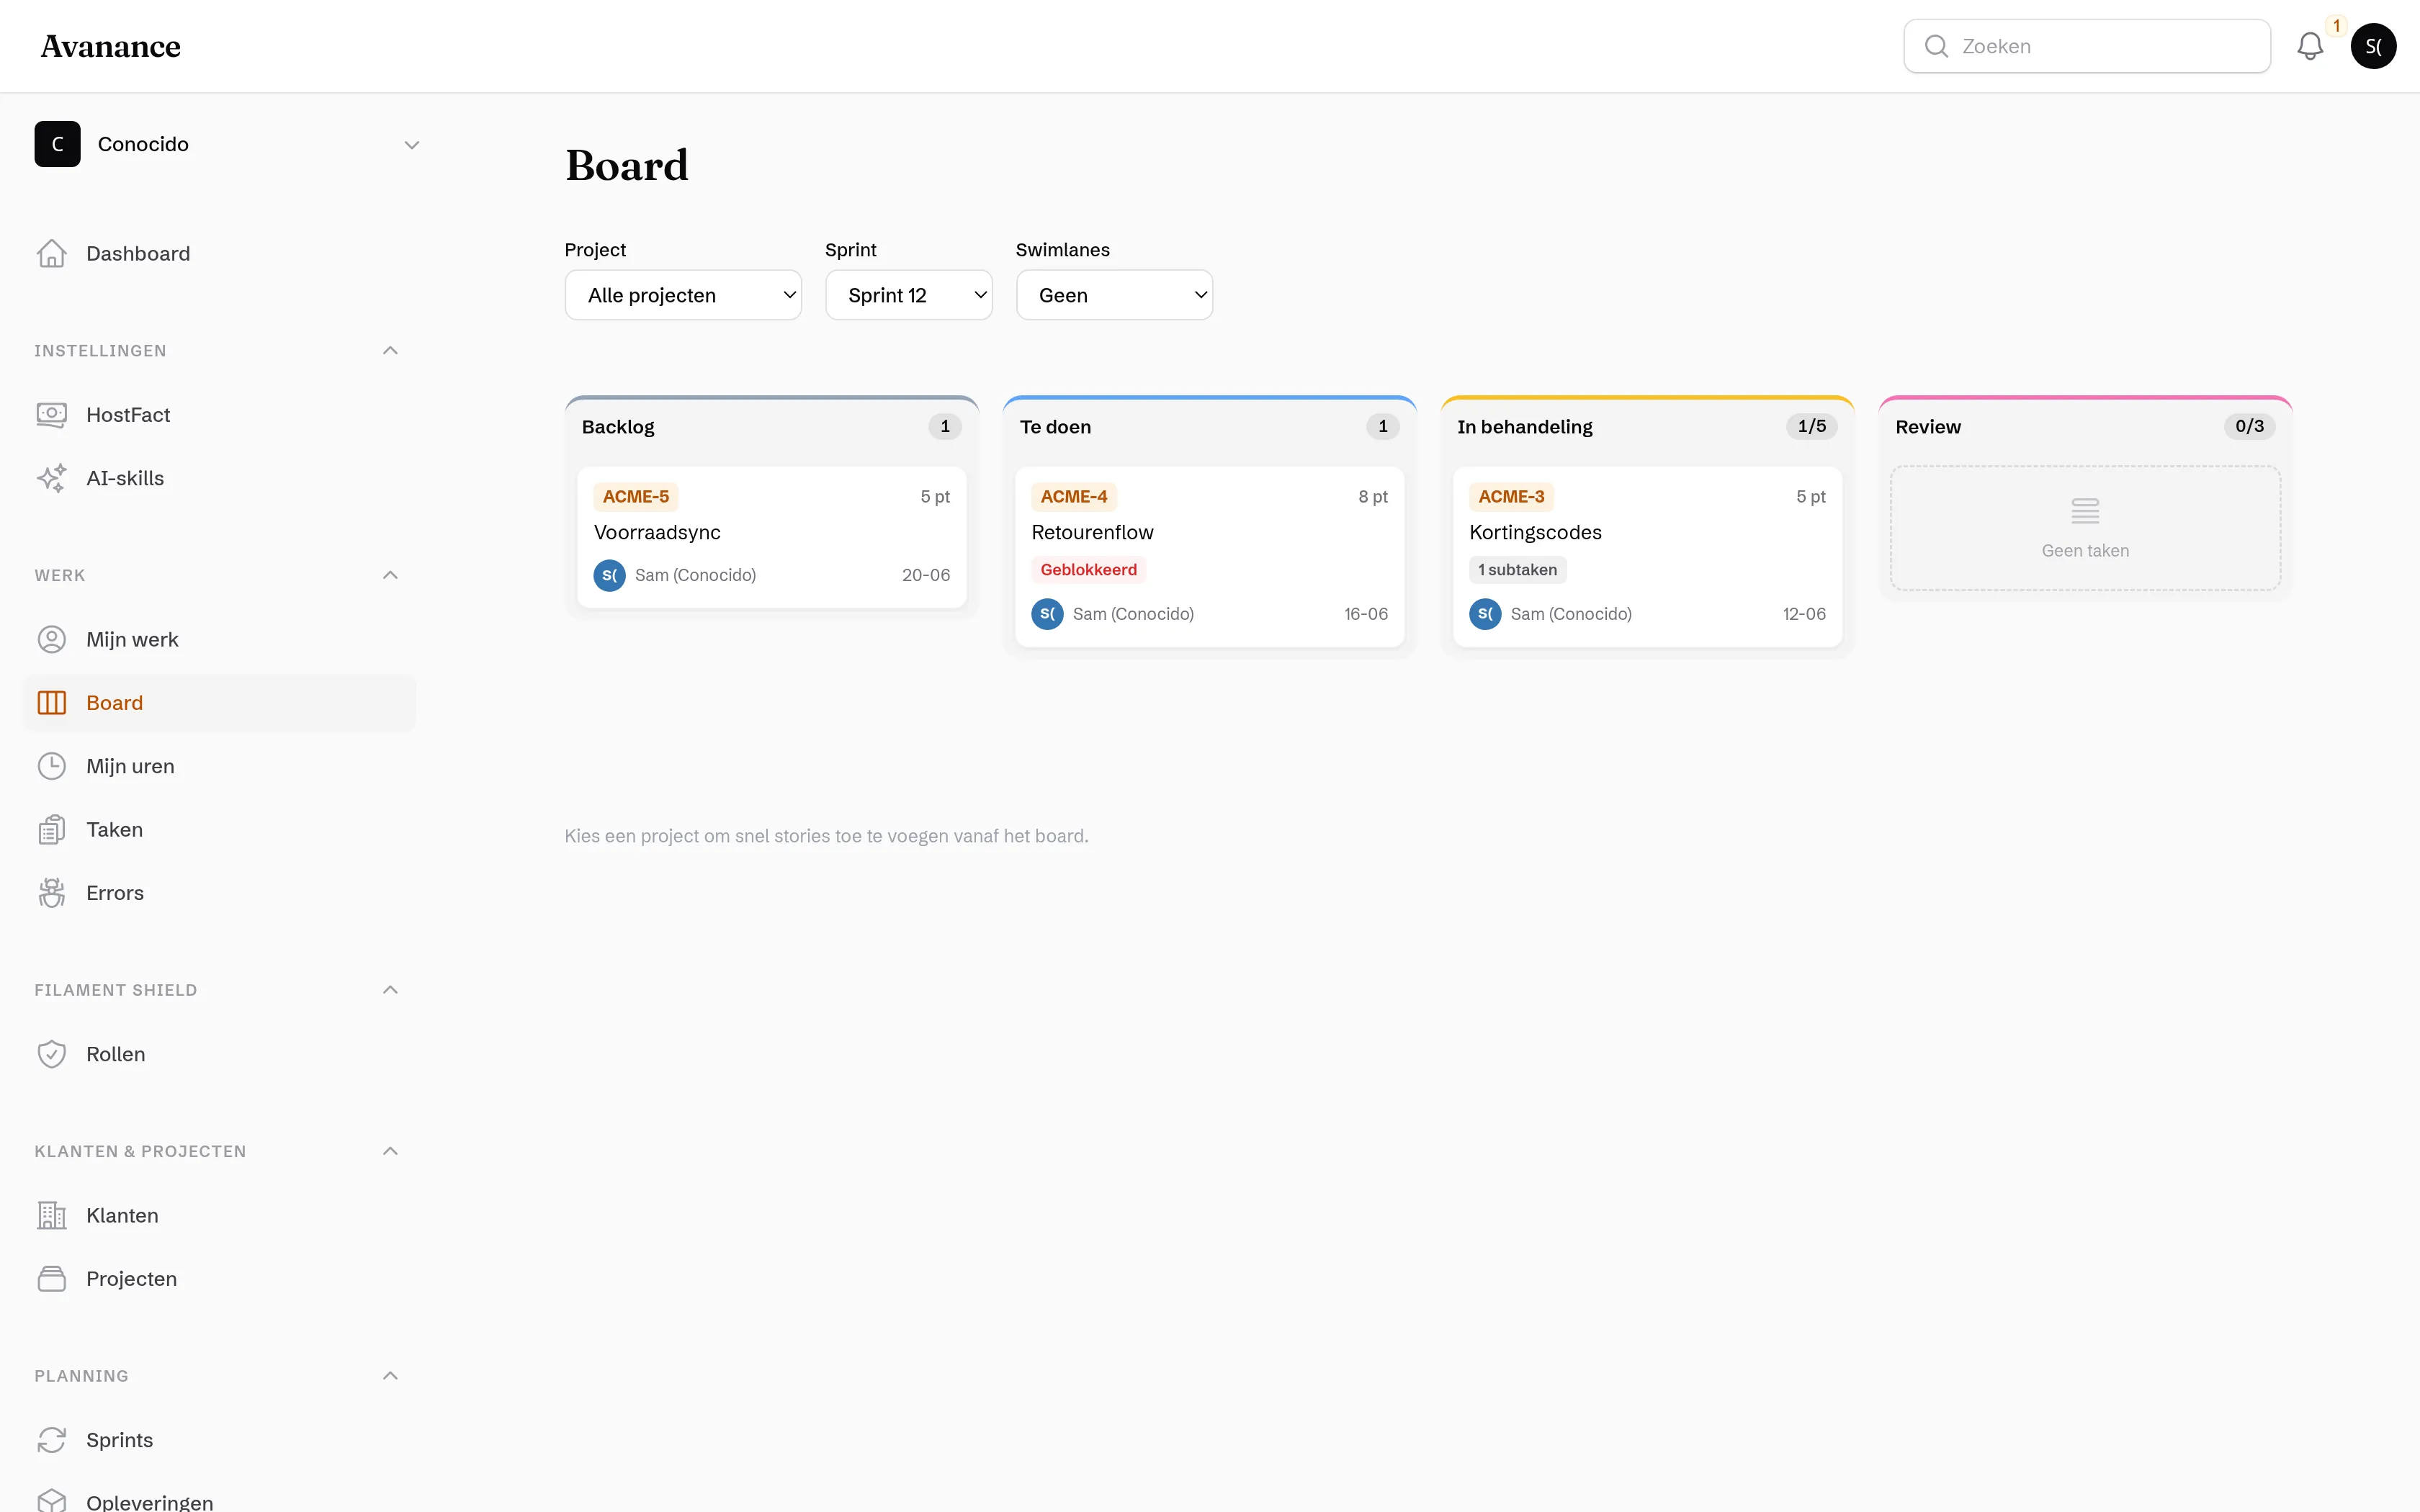
Task: Open Klanten in the sidebar
Action: coord(219,1215)
